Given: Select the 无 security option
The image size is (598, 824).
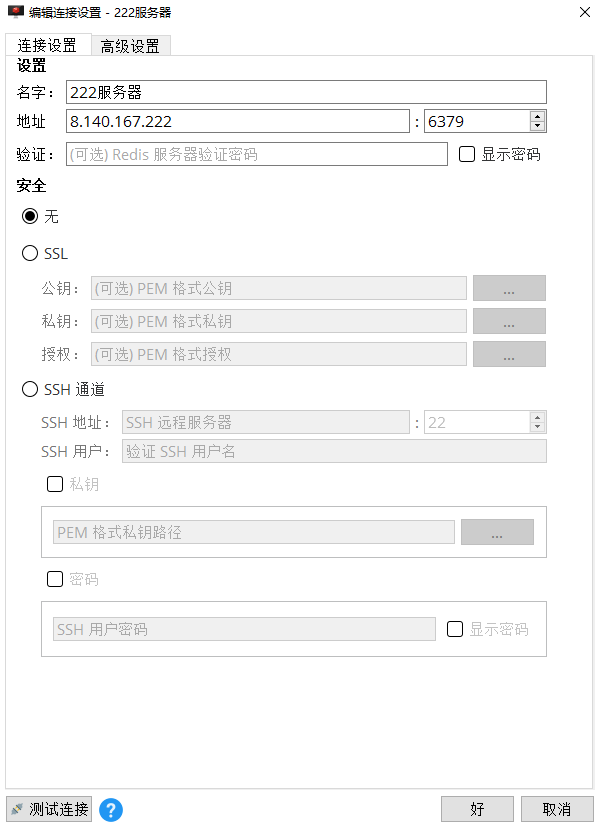Looking at the screenshot, I should (x=30, y=216).
